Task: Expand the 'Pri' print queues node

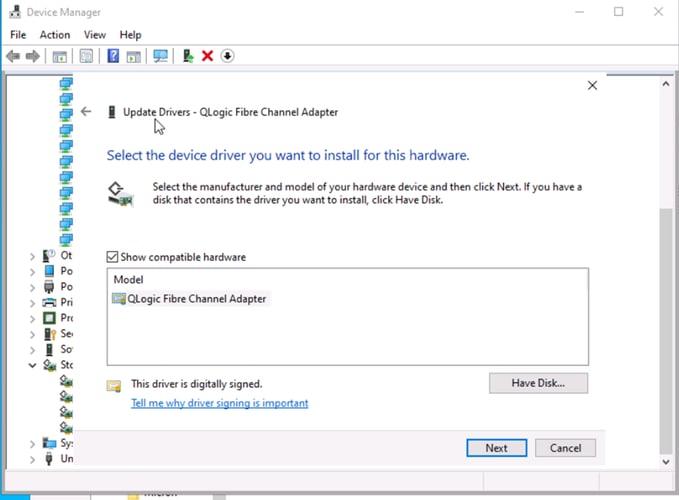Action: (32, 303)
